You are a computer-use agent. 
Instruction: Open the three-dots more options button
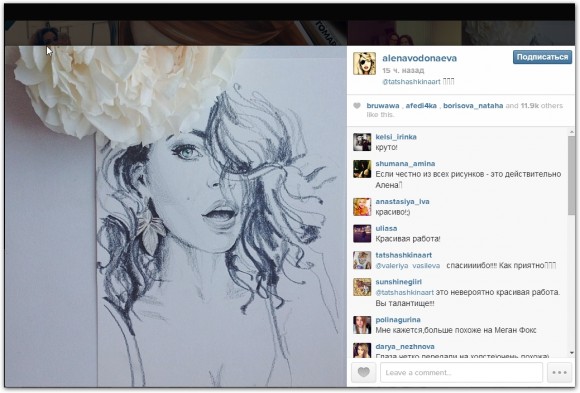coord(559,372)
